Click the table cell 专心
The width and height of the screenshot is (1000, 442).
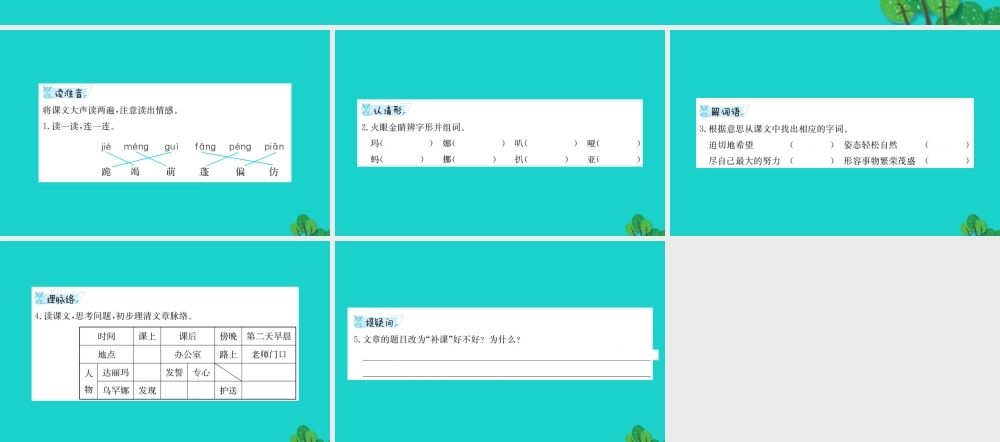(201, 372)
